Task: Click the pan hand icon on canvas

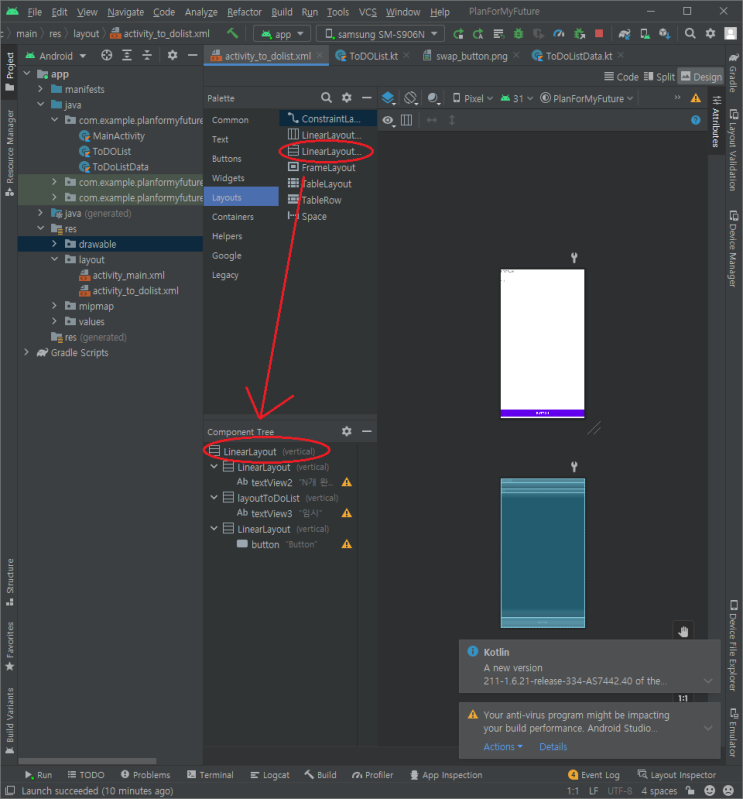Action: tap(683, 631)
